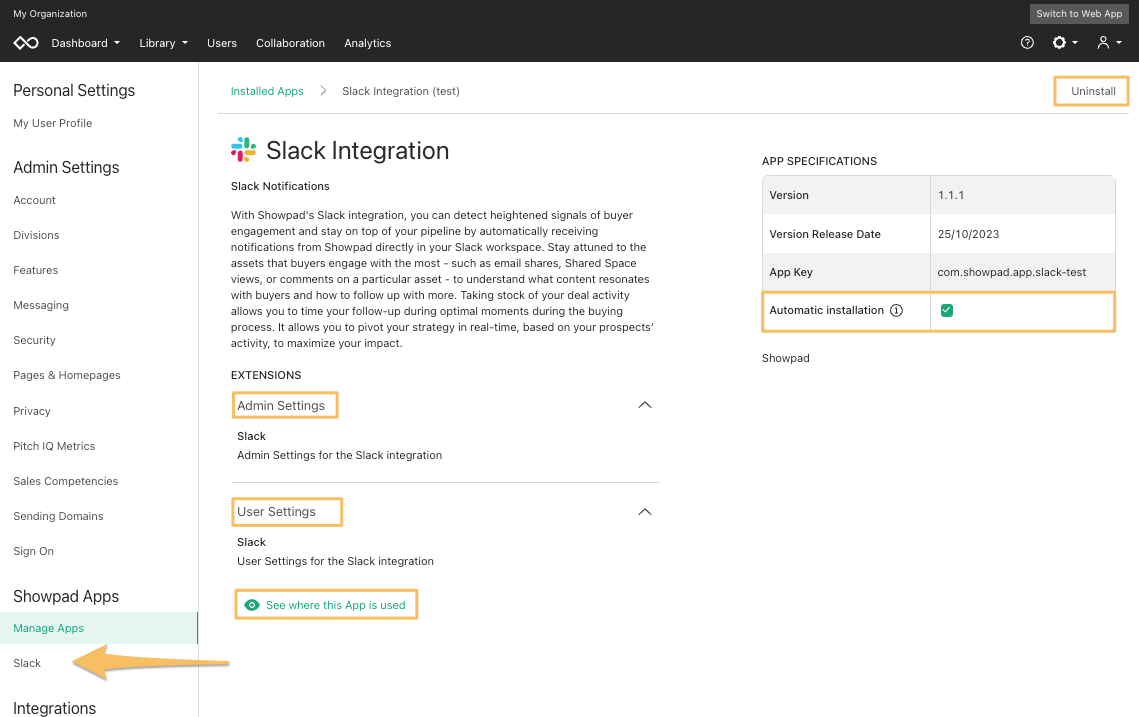Collapse the Admin Settings extension chevron

pos(644,405)
